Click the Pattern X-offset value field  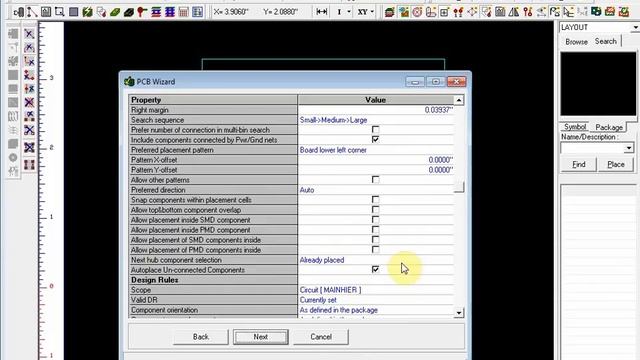376,160
